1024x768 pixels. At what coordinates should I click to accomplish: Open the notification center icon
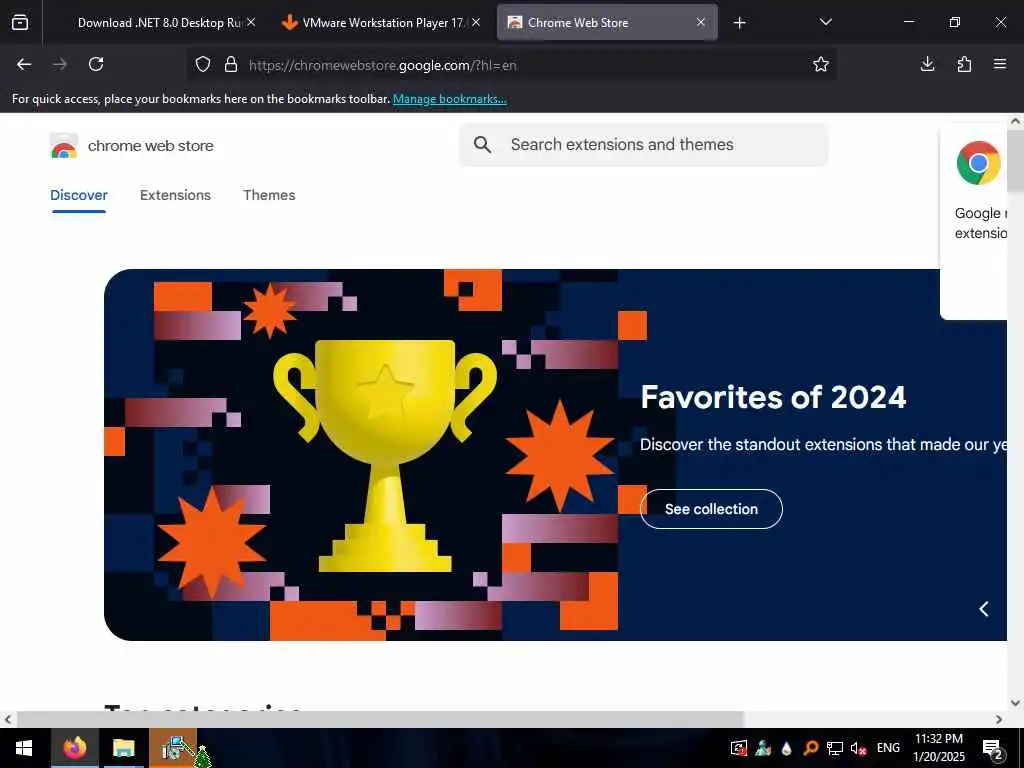(x=993, y=749)
